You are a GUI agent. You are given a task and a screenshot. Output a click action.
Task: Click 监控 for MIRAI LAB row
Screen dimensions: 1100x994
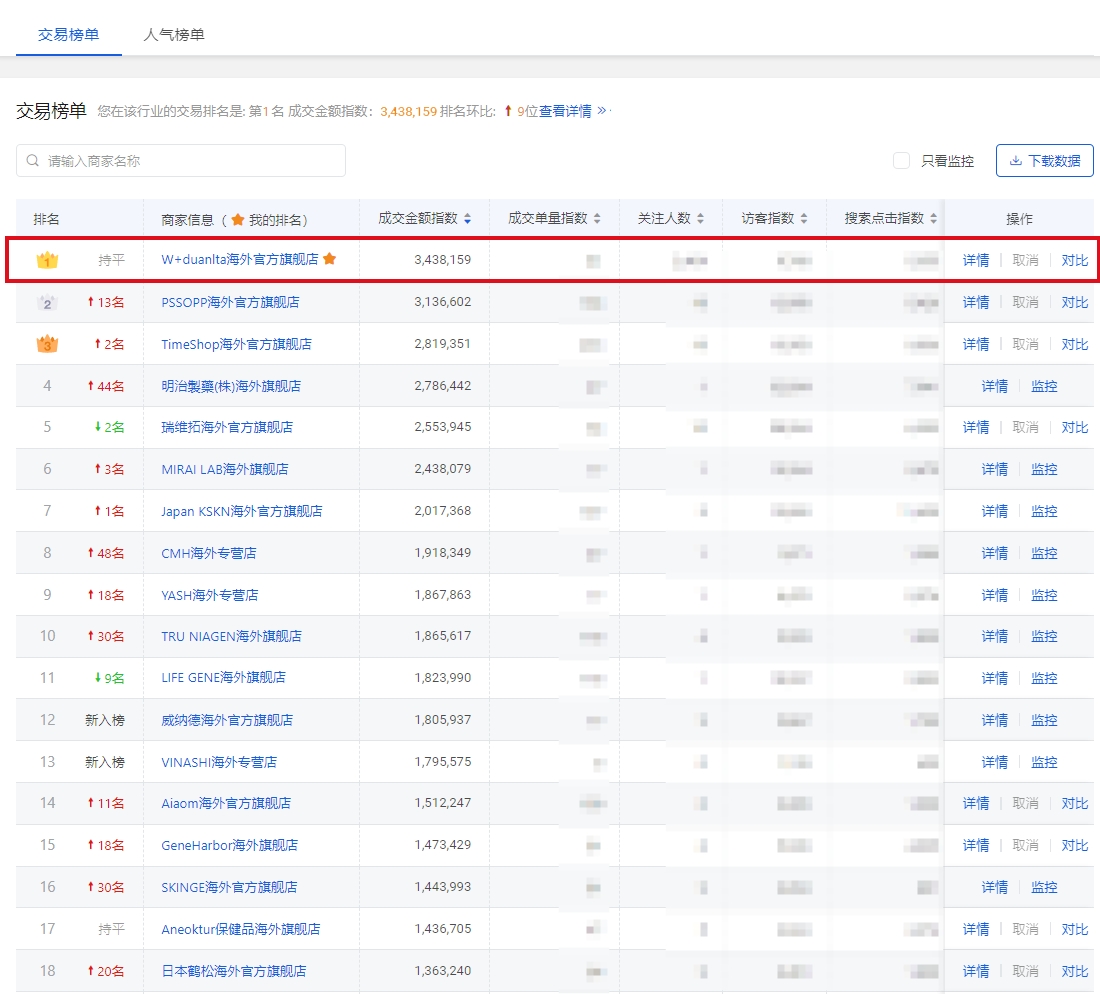(1044, 469)
